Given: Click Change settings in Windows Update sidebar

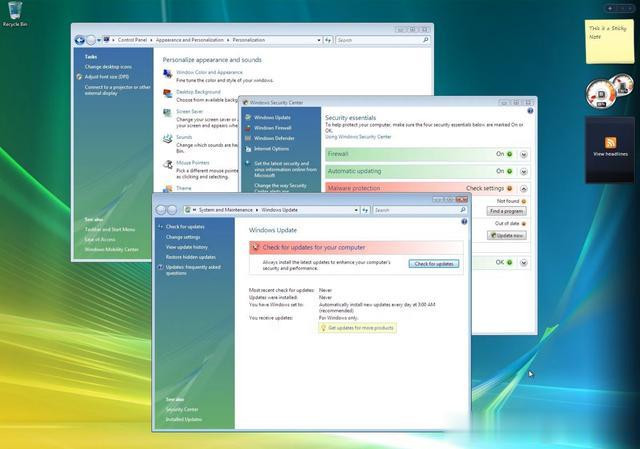Looking at the screenshot, I should [183, 237].
